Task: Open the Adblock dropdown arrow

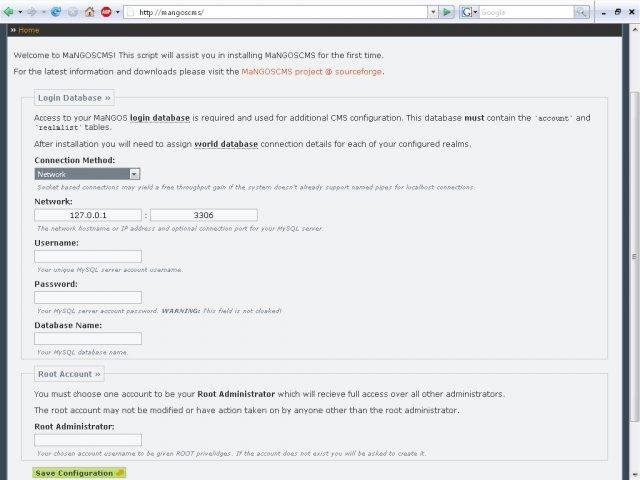Action: coord(118,12)
